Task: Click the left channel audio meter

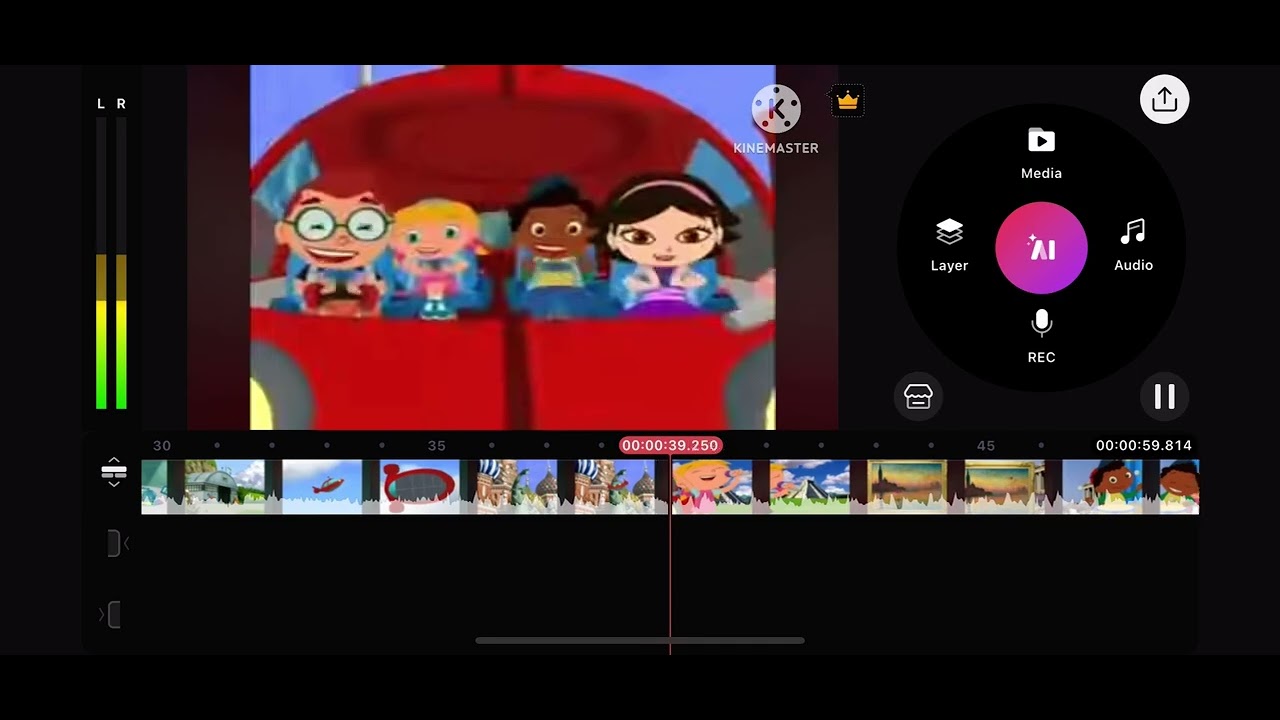Action: click(x=101, y=263)
